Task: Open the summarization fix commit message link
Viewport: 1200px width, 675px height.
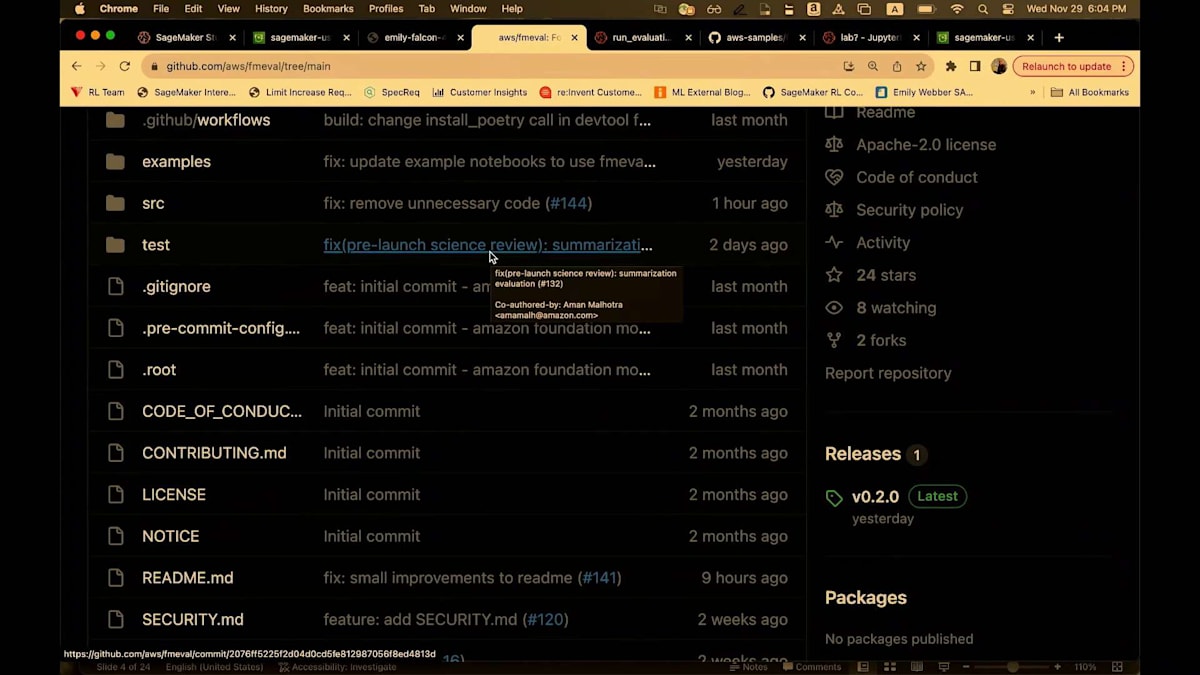Action: click(488, 245)
